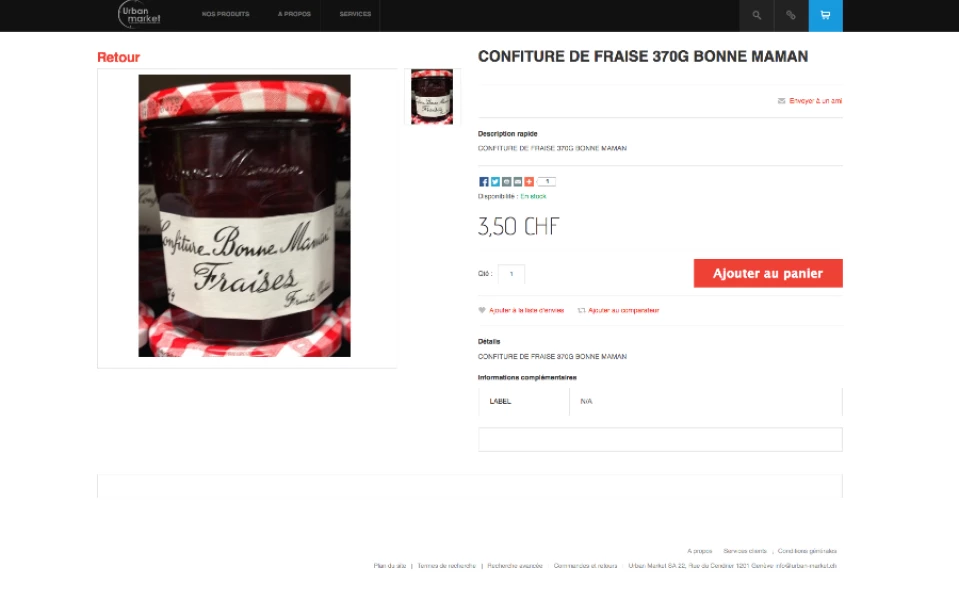Focus the quantity input field
The image size is (959, 600).
tap(511, 274)
